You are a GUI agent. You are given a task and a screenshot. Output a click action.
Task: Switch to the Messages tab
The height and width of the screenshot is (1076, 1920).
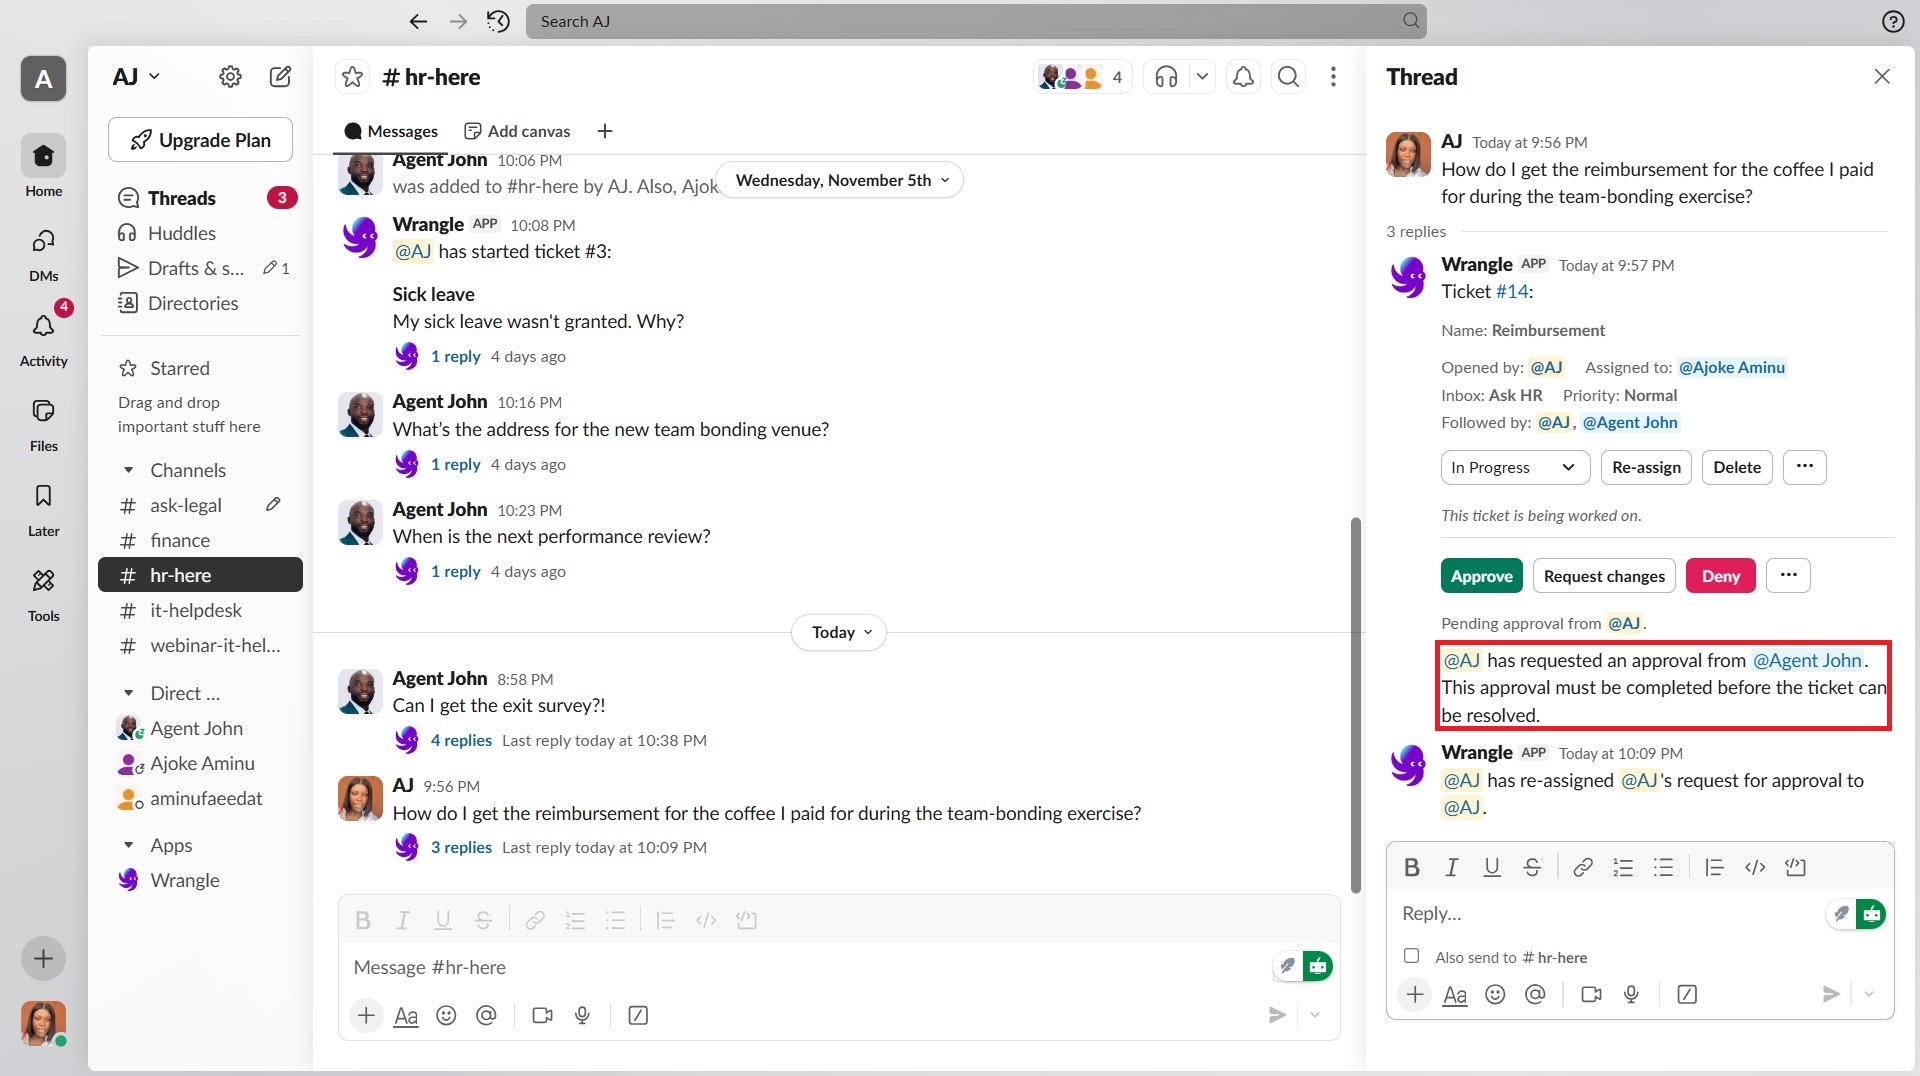pyautogui.click(x=391, y=131)
